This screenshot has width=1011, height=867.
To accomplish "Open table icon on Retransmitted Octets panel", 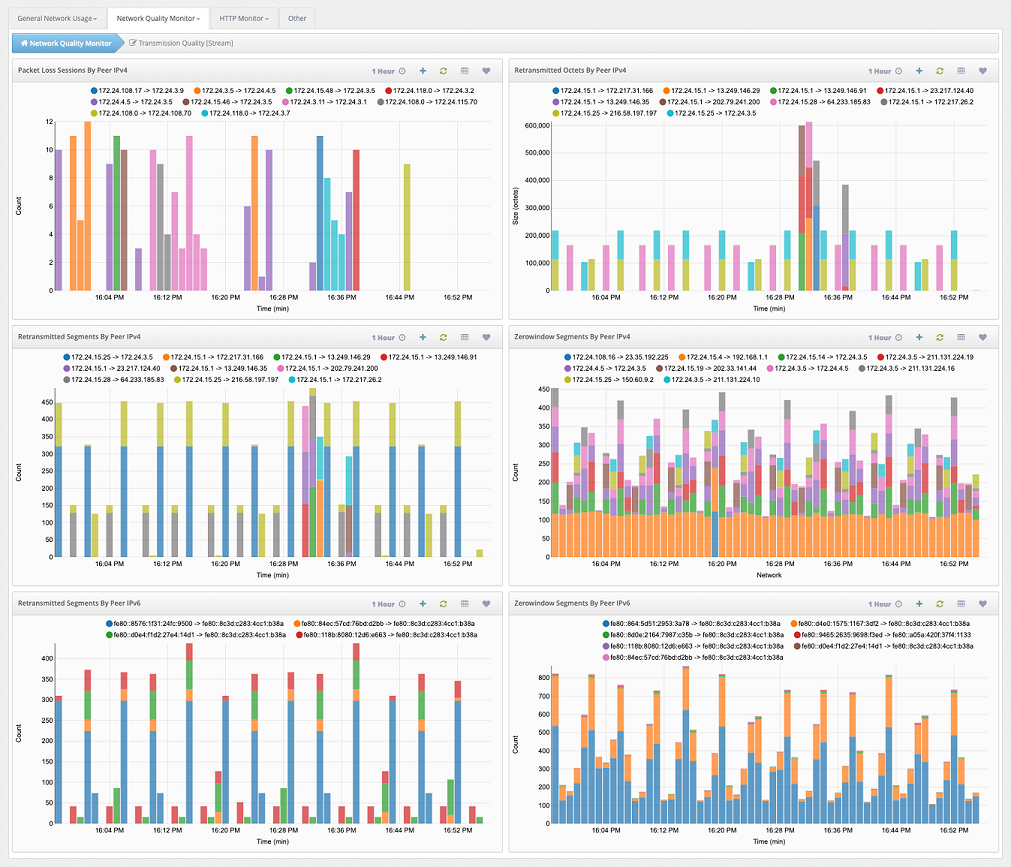I will tap(961, 71).
